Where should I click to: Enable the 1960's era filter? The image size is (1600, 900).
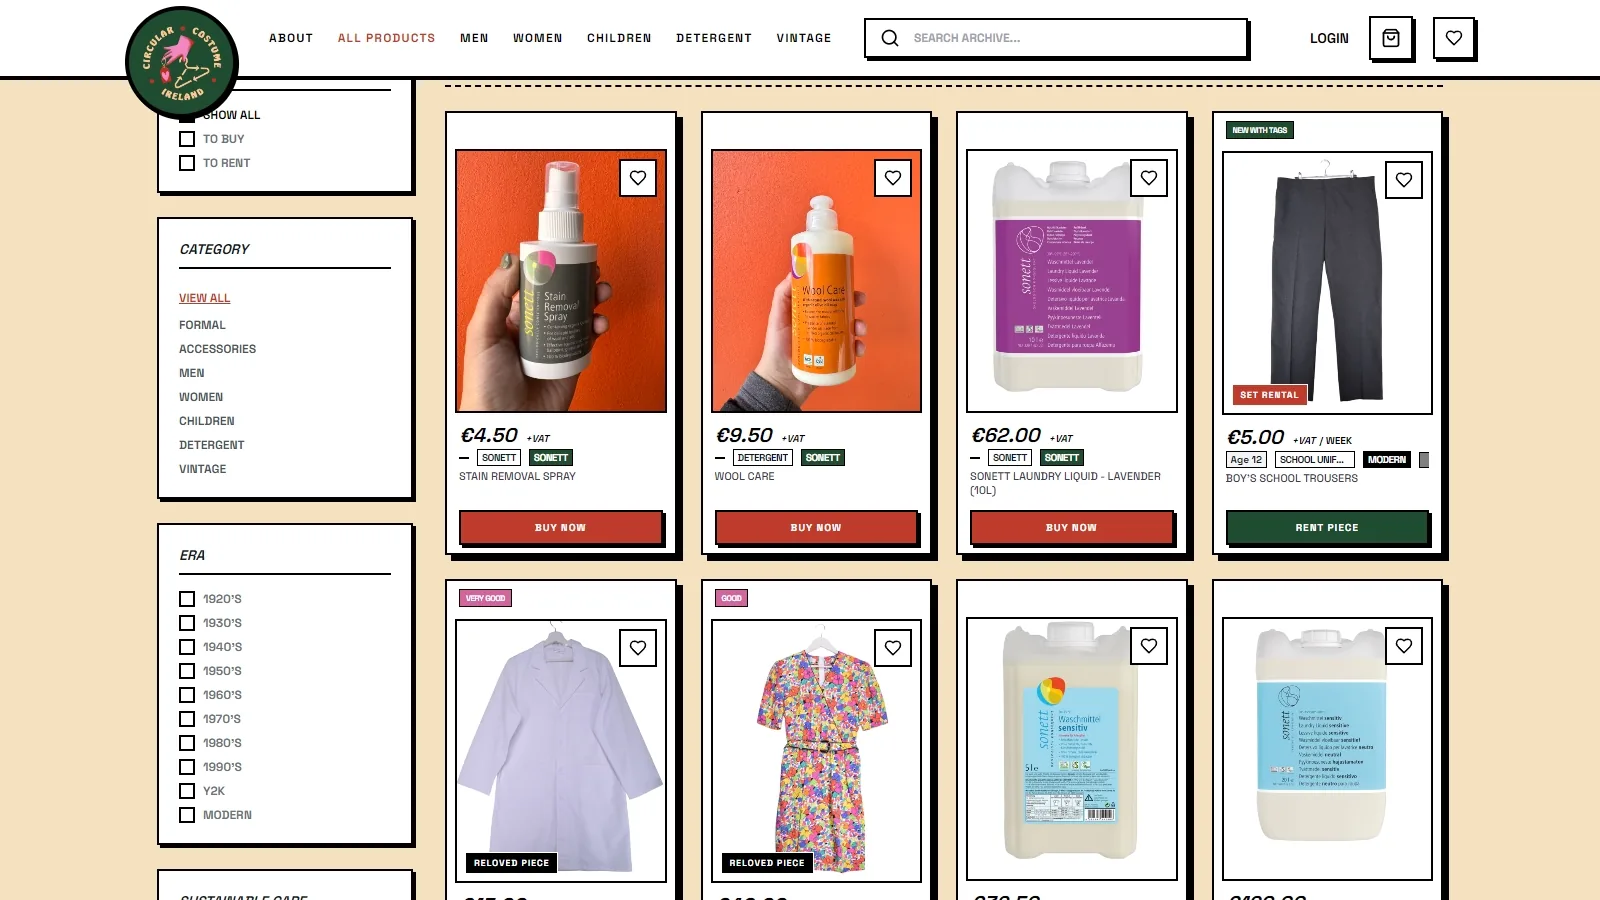point(187,695)
